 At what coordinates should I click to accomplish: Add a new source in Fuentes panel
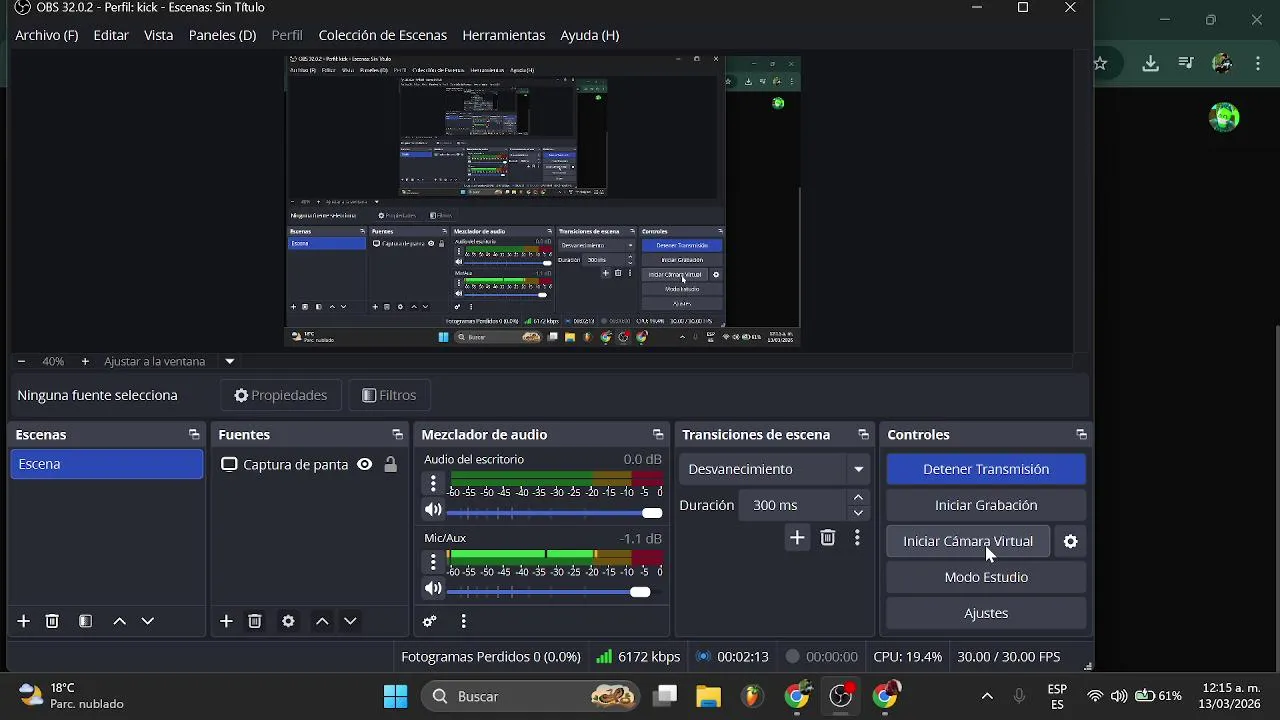click(226, 621)
